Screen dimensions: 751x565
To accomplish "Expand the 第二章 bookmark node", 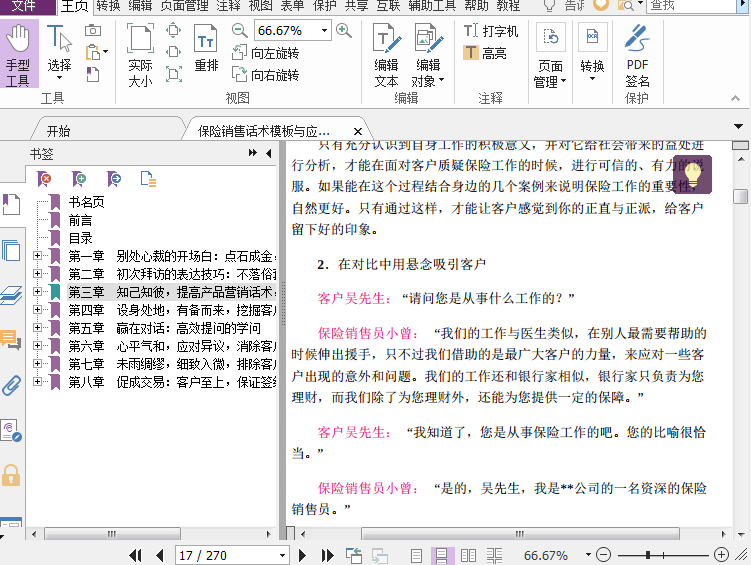I will (x=37, y=273).
